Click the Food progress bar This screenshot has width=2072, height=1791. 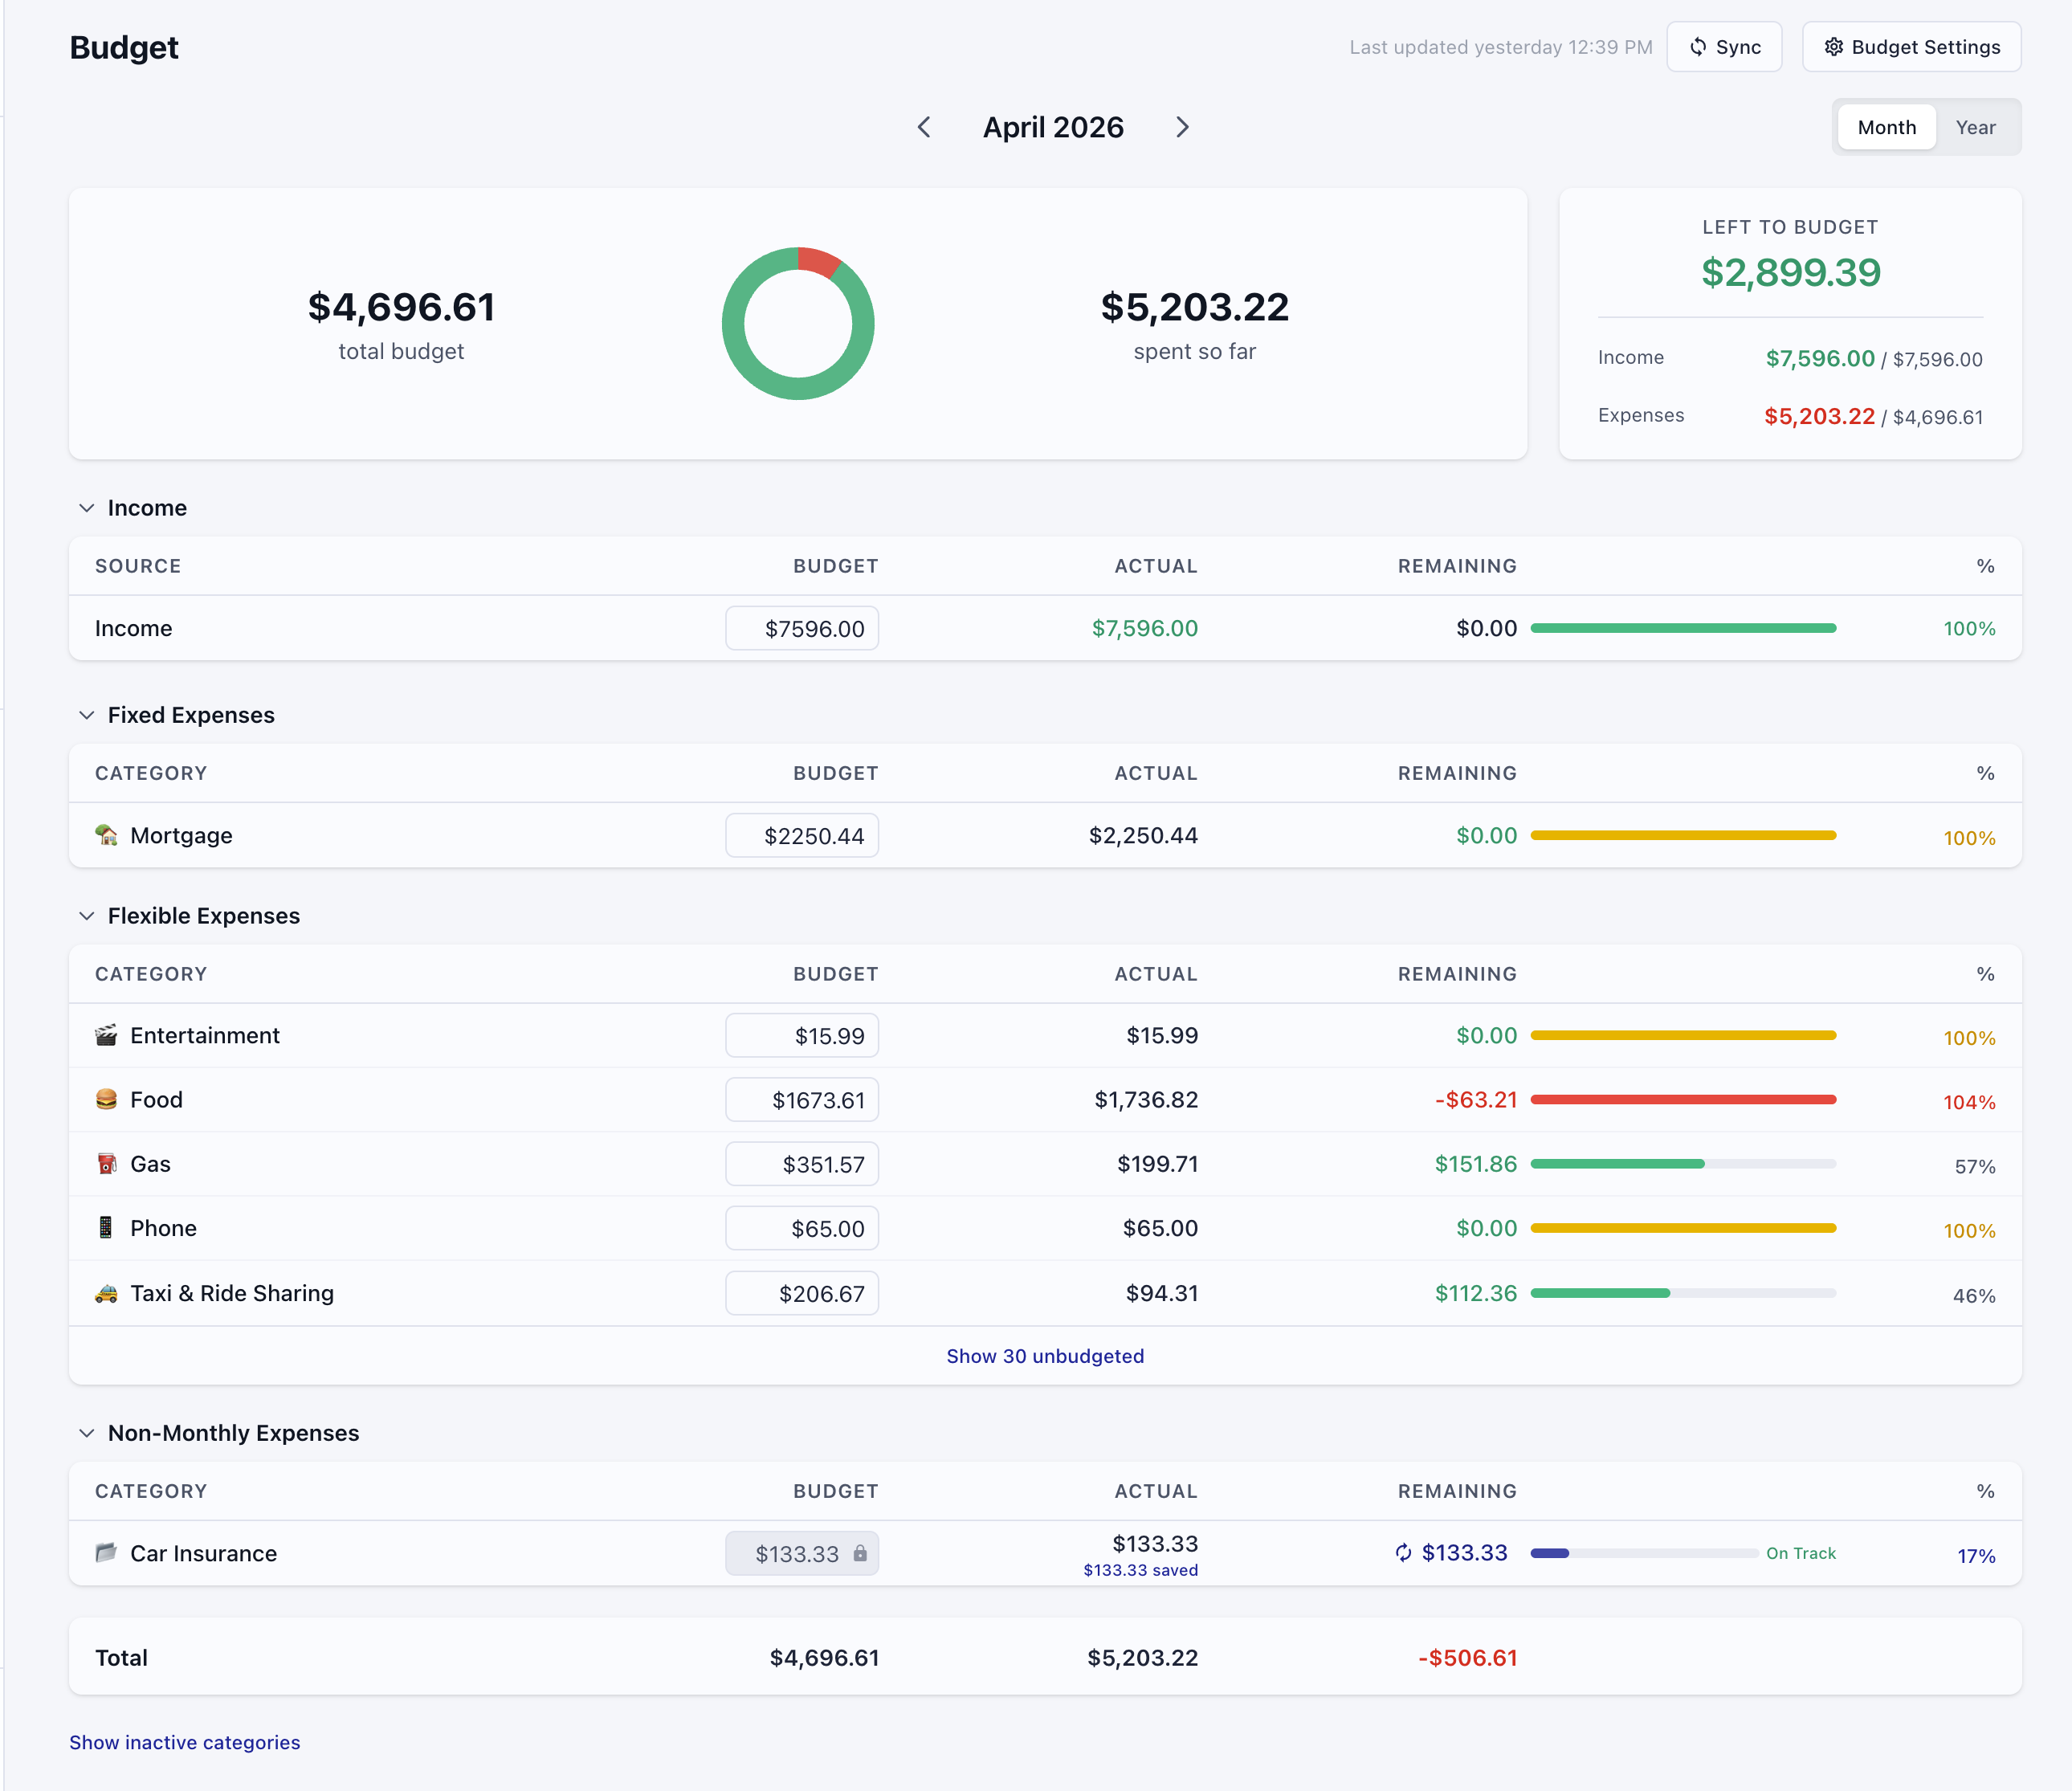point(1683,1100)
